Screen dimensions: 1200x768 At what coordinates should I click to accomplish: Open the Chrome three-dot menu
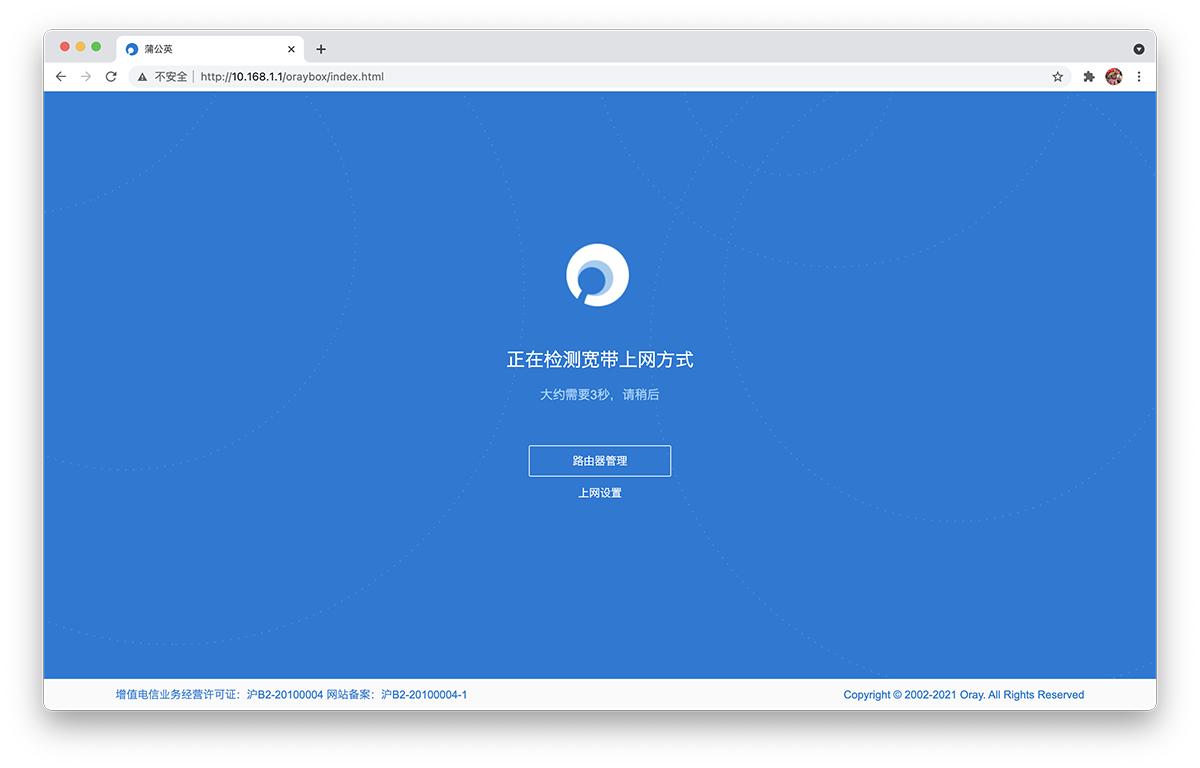coord(1139,76)
